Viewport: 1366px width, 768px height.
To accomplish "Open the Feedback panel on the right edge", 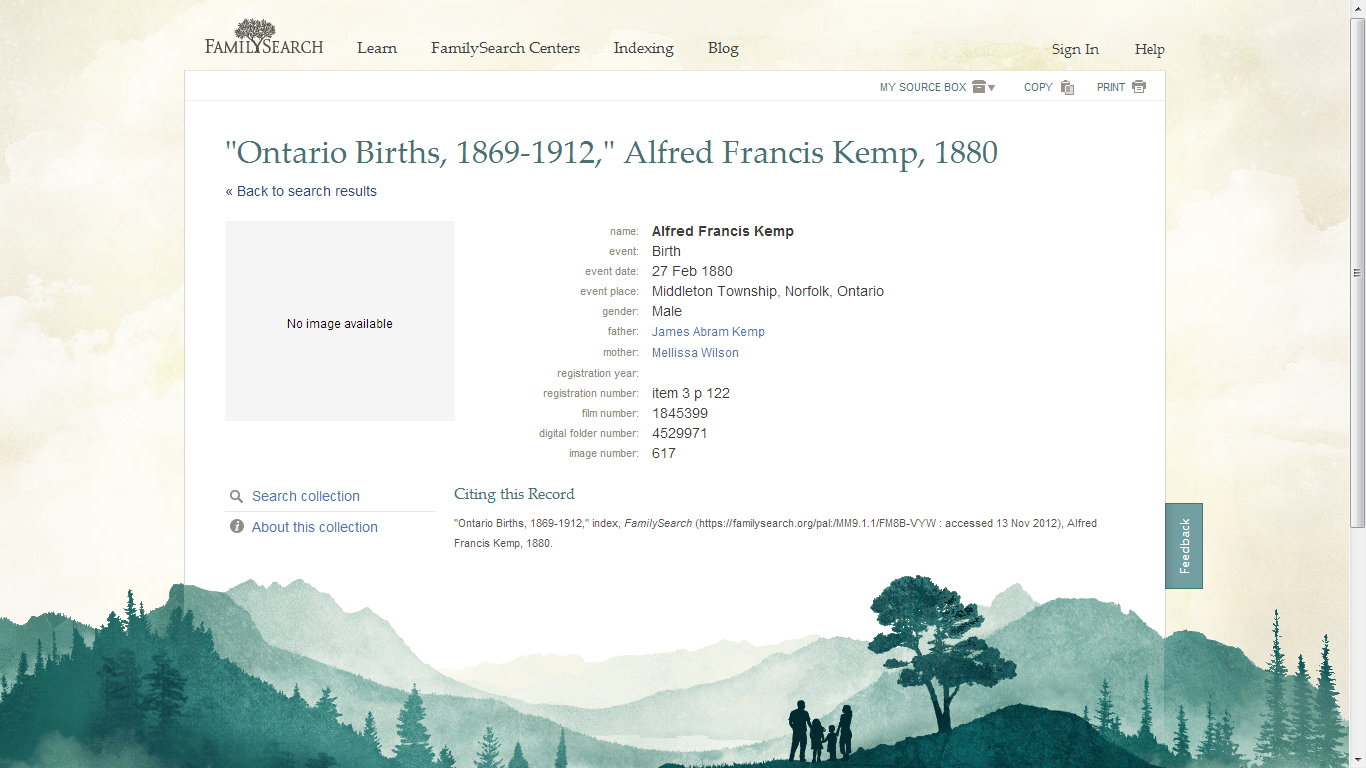I will click(1184, 545).
